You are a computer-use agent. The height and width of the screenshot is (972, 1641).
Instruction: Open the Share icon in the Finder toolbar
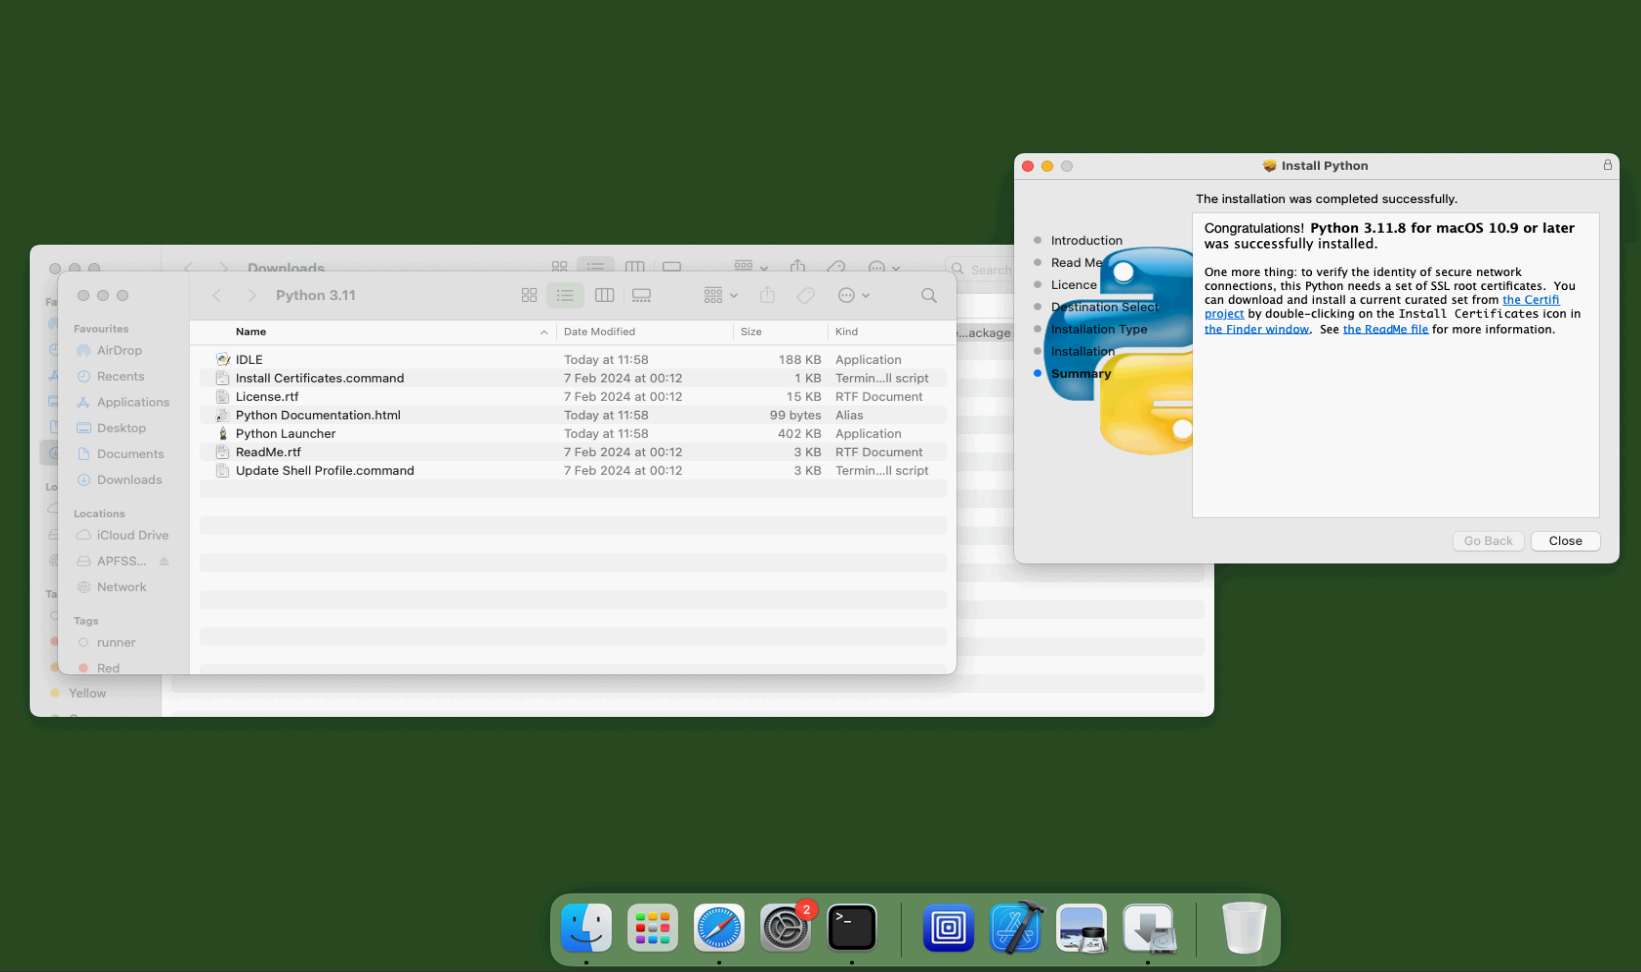(767, 295)
